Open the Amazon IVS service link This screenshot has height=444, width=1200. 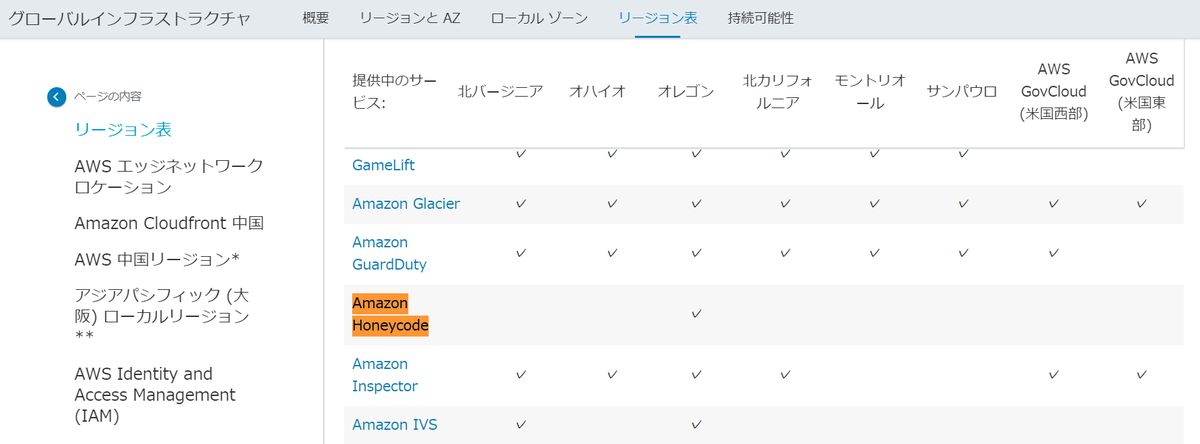(394, 424)
